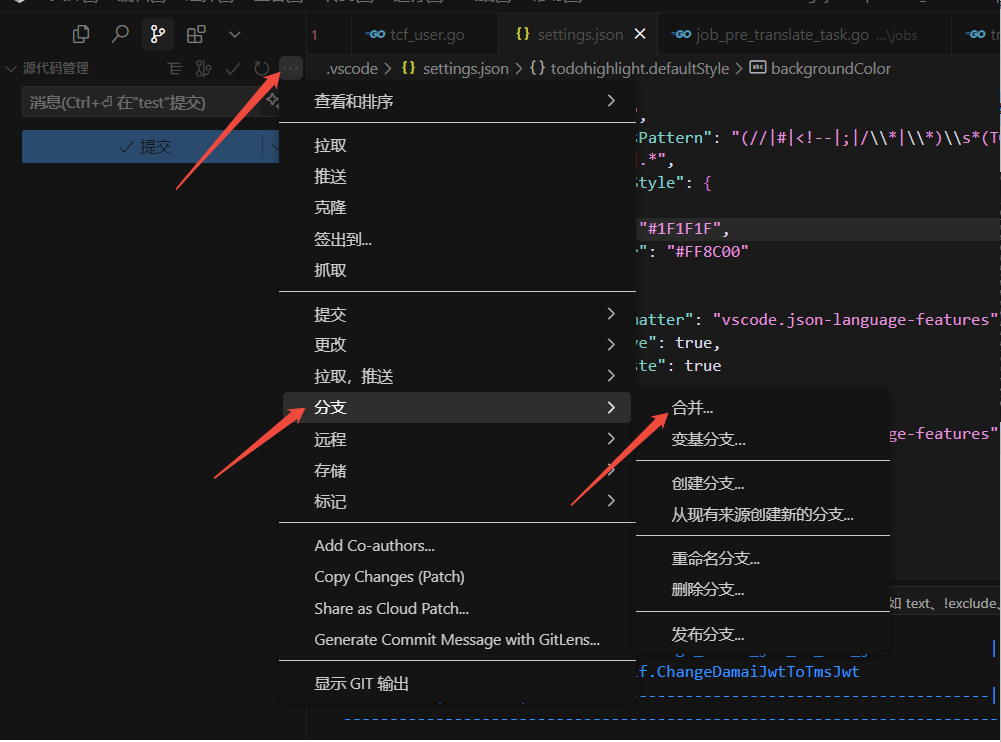1001x742 pixels.
Task: Open the 查看和排序 submenu
Action: click(457, 102)
